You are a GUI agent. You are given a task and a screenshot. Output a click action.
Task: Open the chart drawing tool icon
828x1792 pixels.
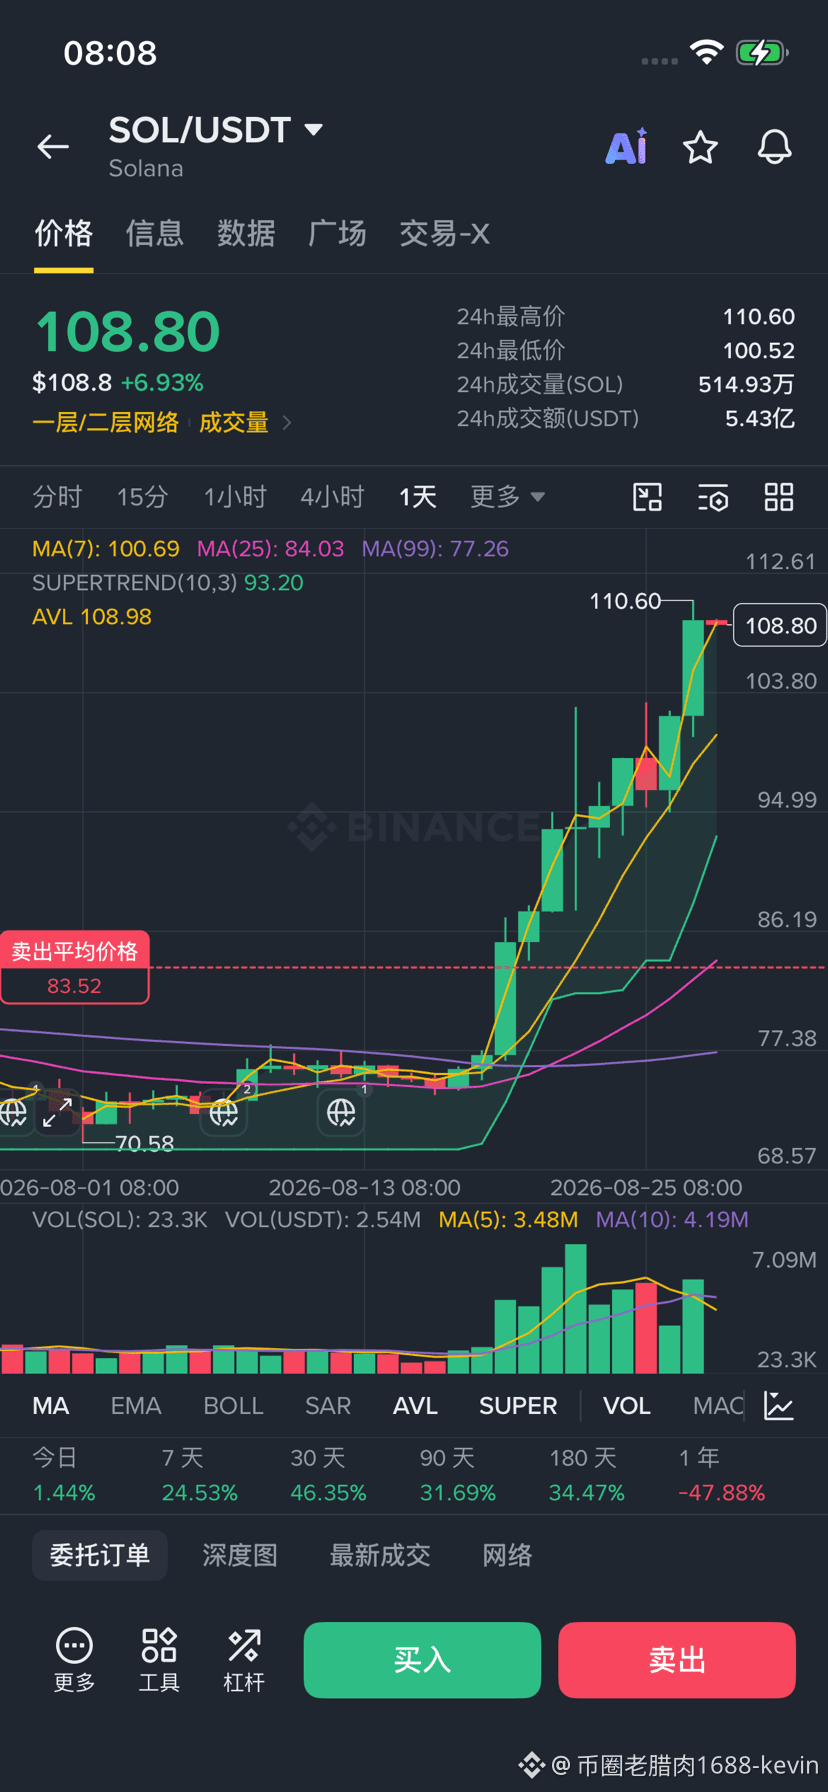point(648,497)
